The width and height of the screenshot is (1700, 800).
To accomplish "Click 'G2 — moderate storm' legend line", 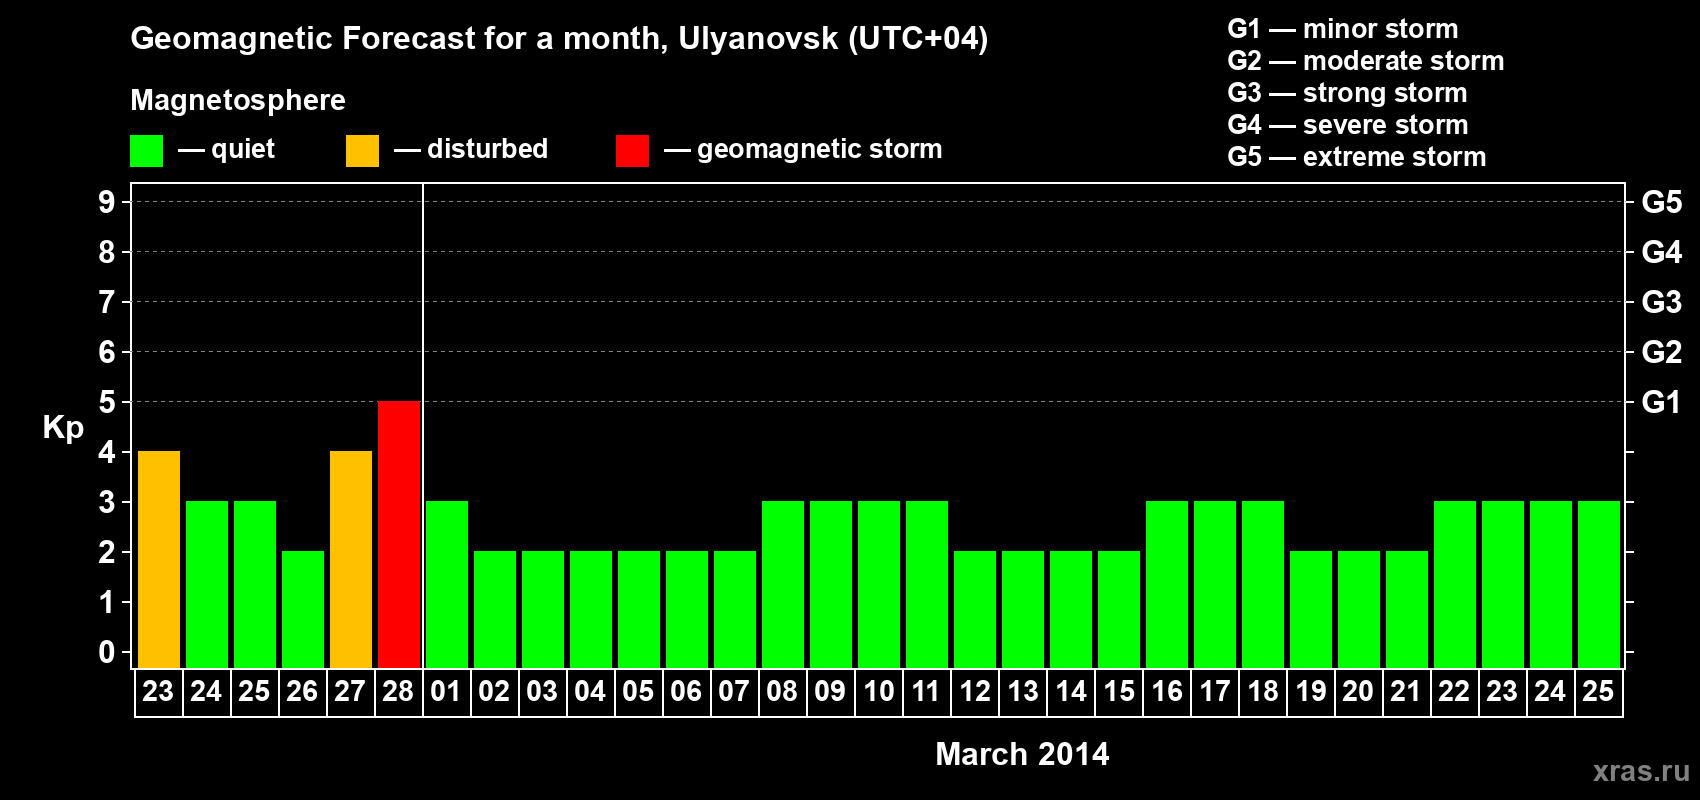I will pyautogui.click(x=1366, y=61).
